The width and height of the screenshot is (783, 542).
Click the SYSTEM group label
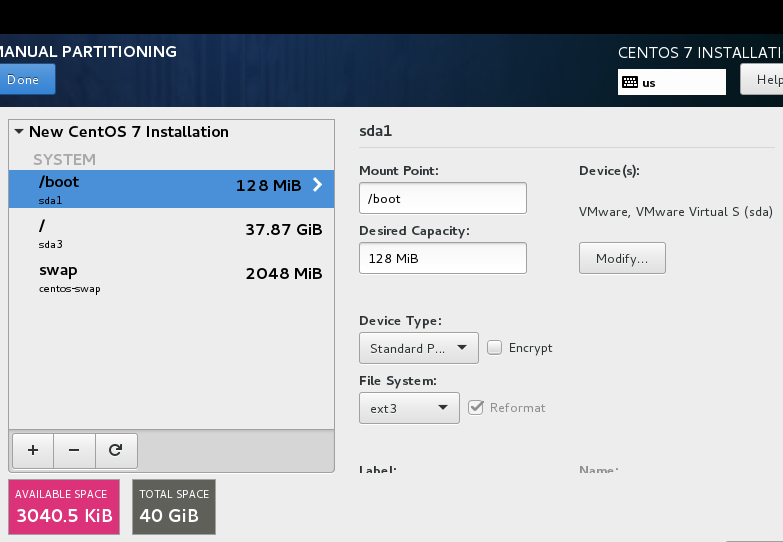tap(64, 159)
